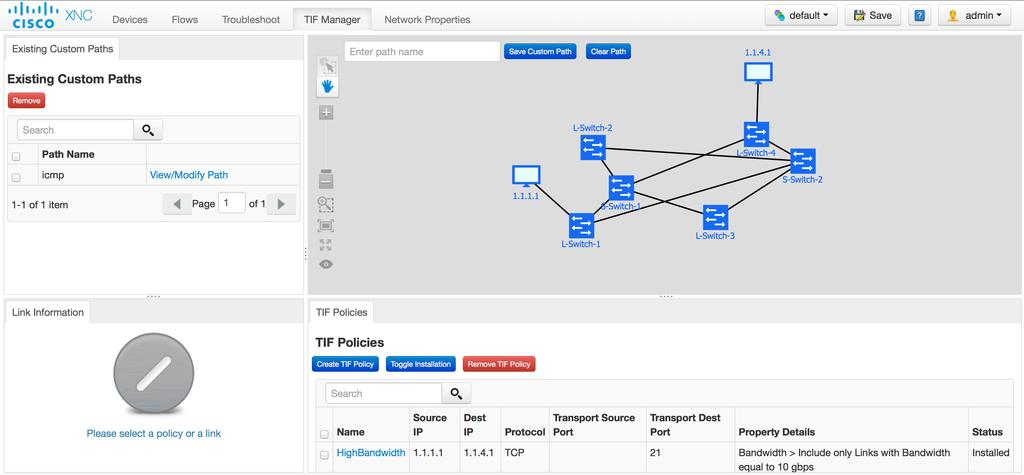
Task: Select the TIF Manager tab
Action: [x=332, y=20]
